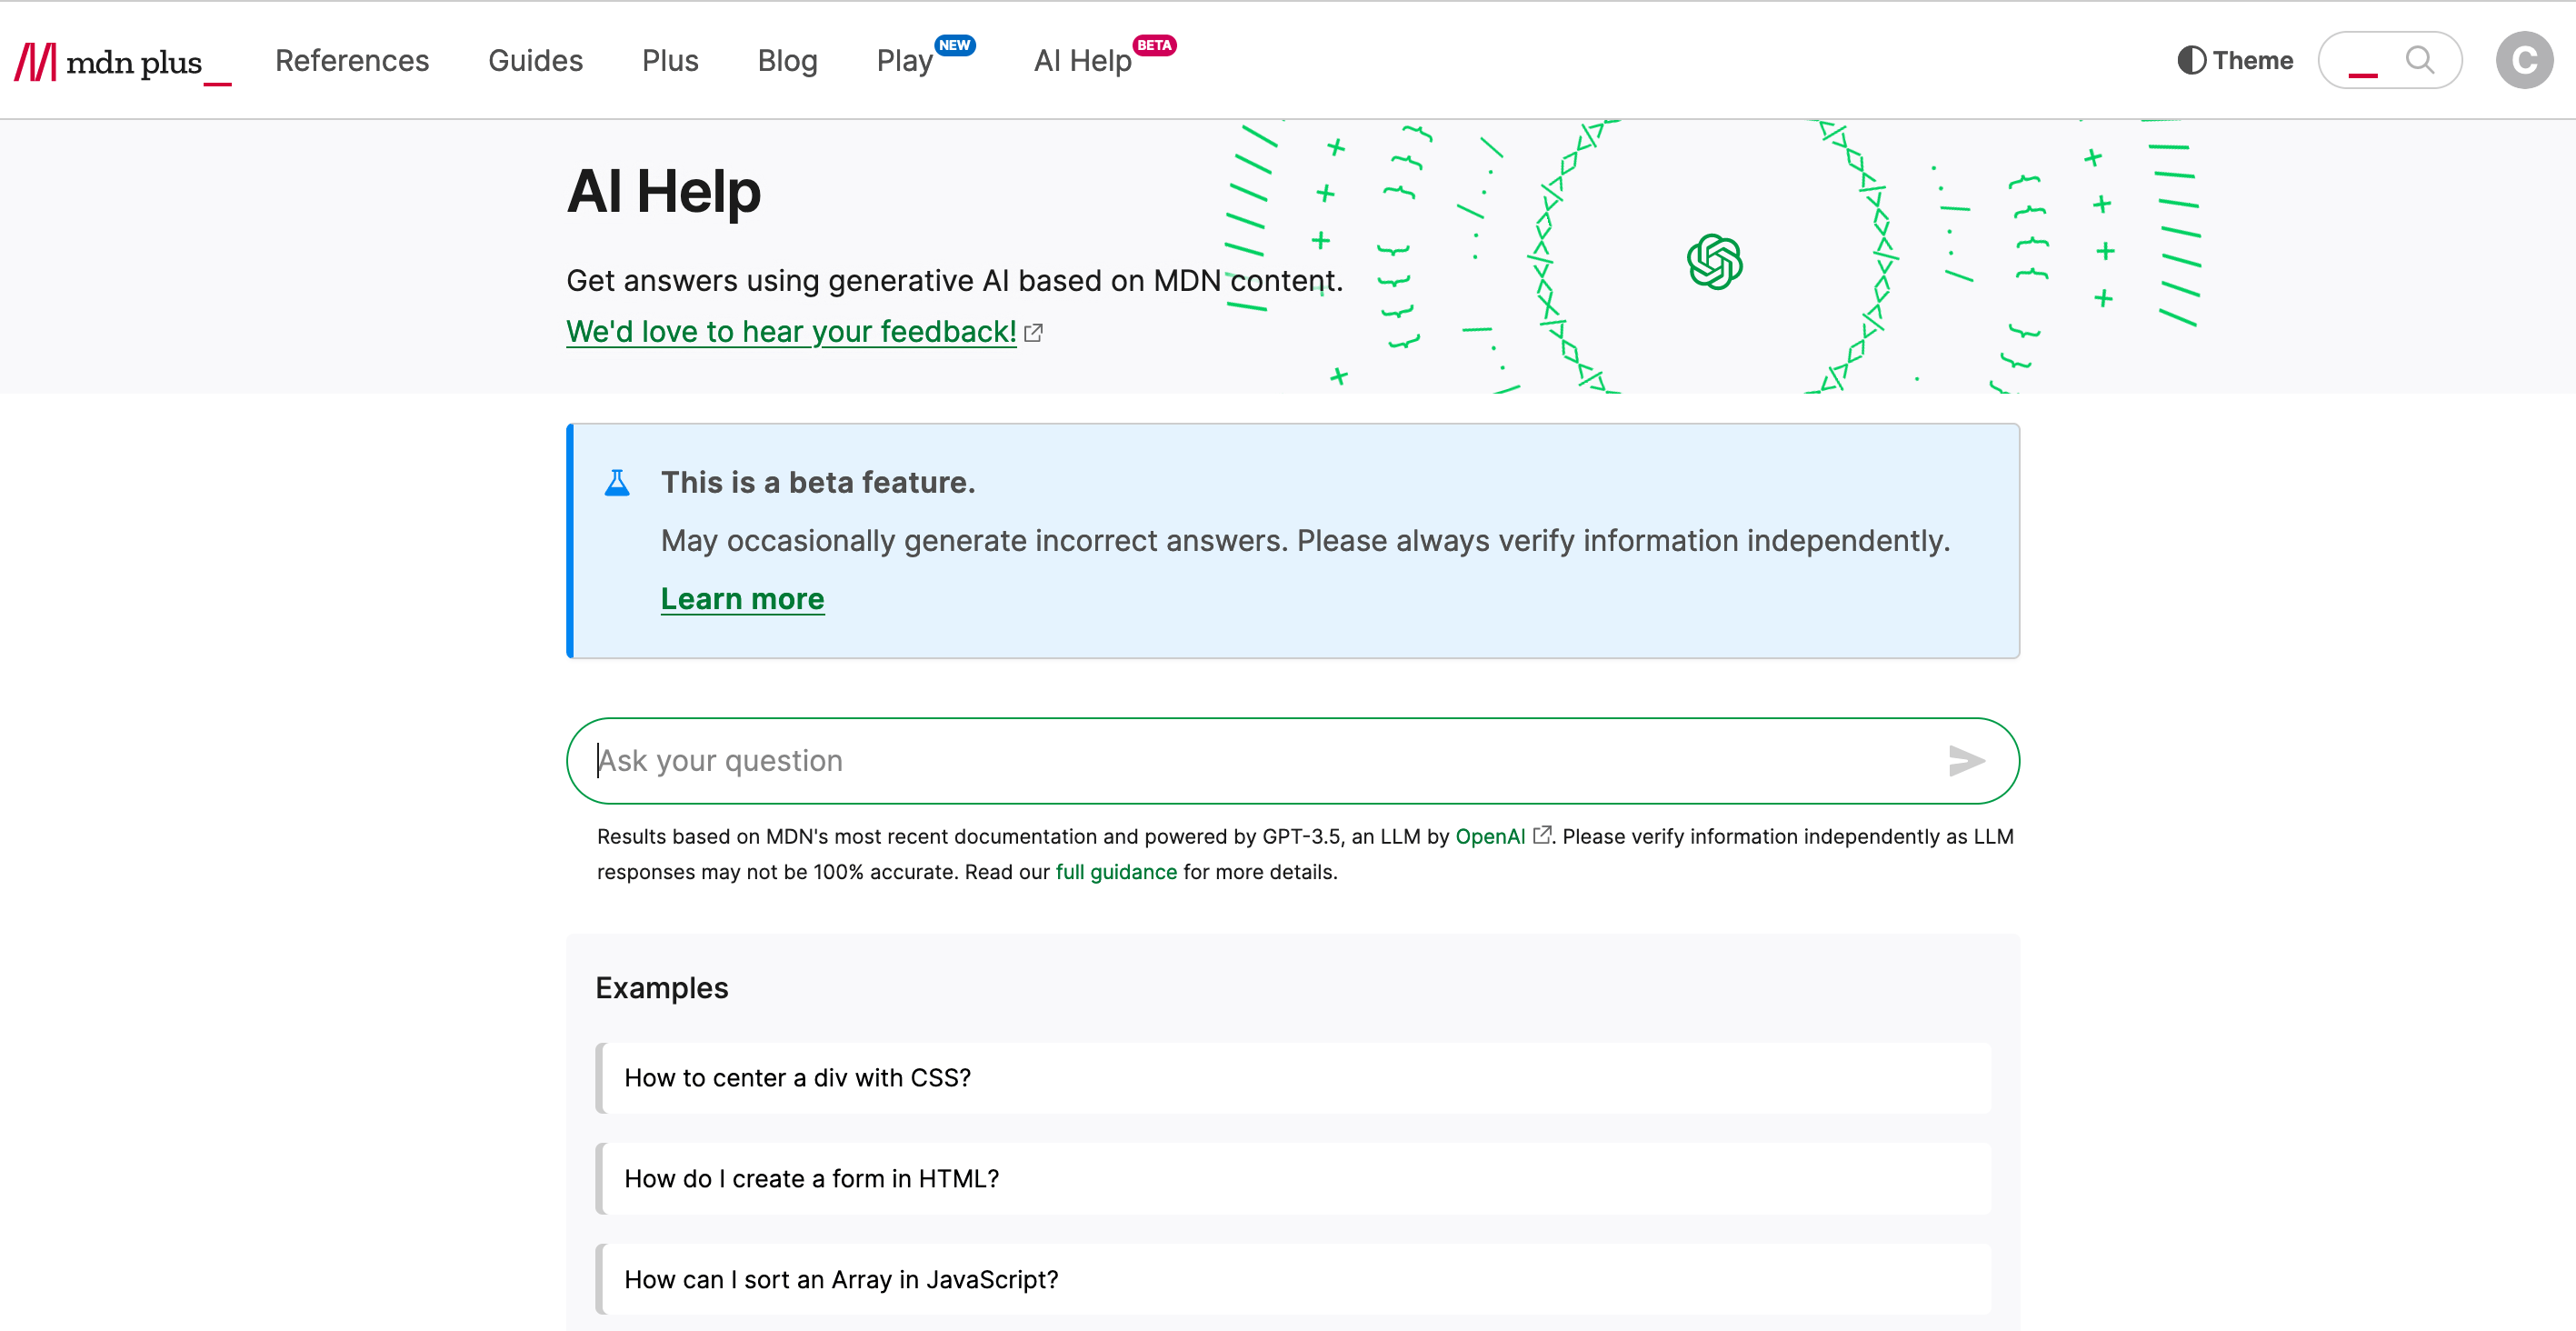This screenshot has height=1331, width=2576.
Task: Select example question about centering a div
Action: tap(797, 1078)
